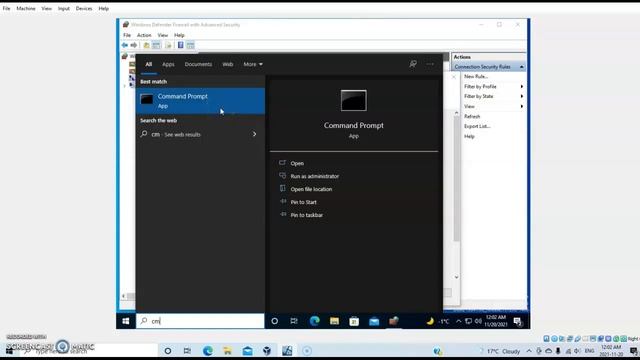Click the host microphone tray icon

(x=558, y=351)
